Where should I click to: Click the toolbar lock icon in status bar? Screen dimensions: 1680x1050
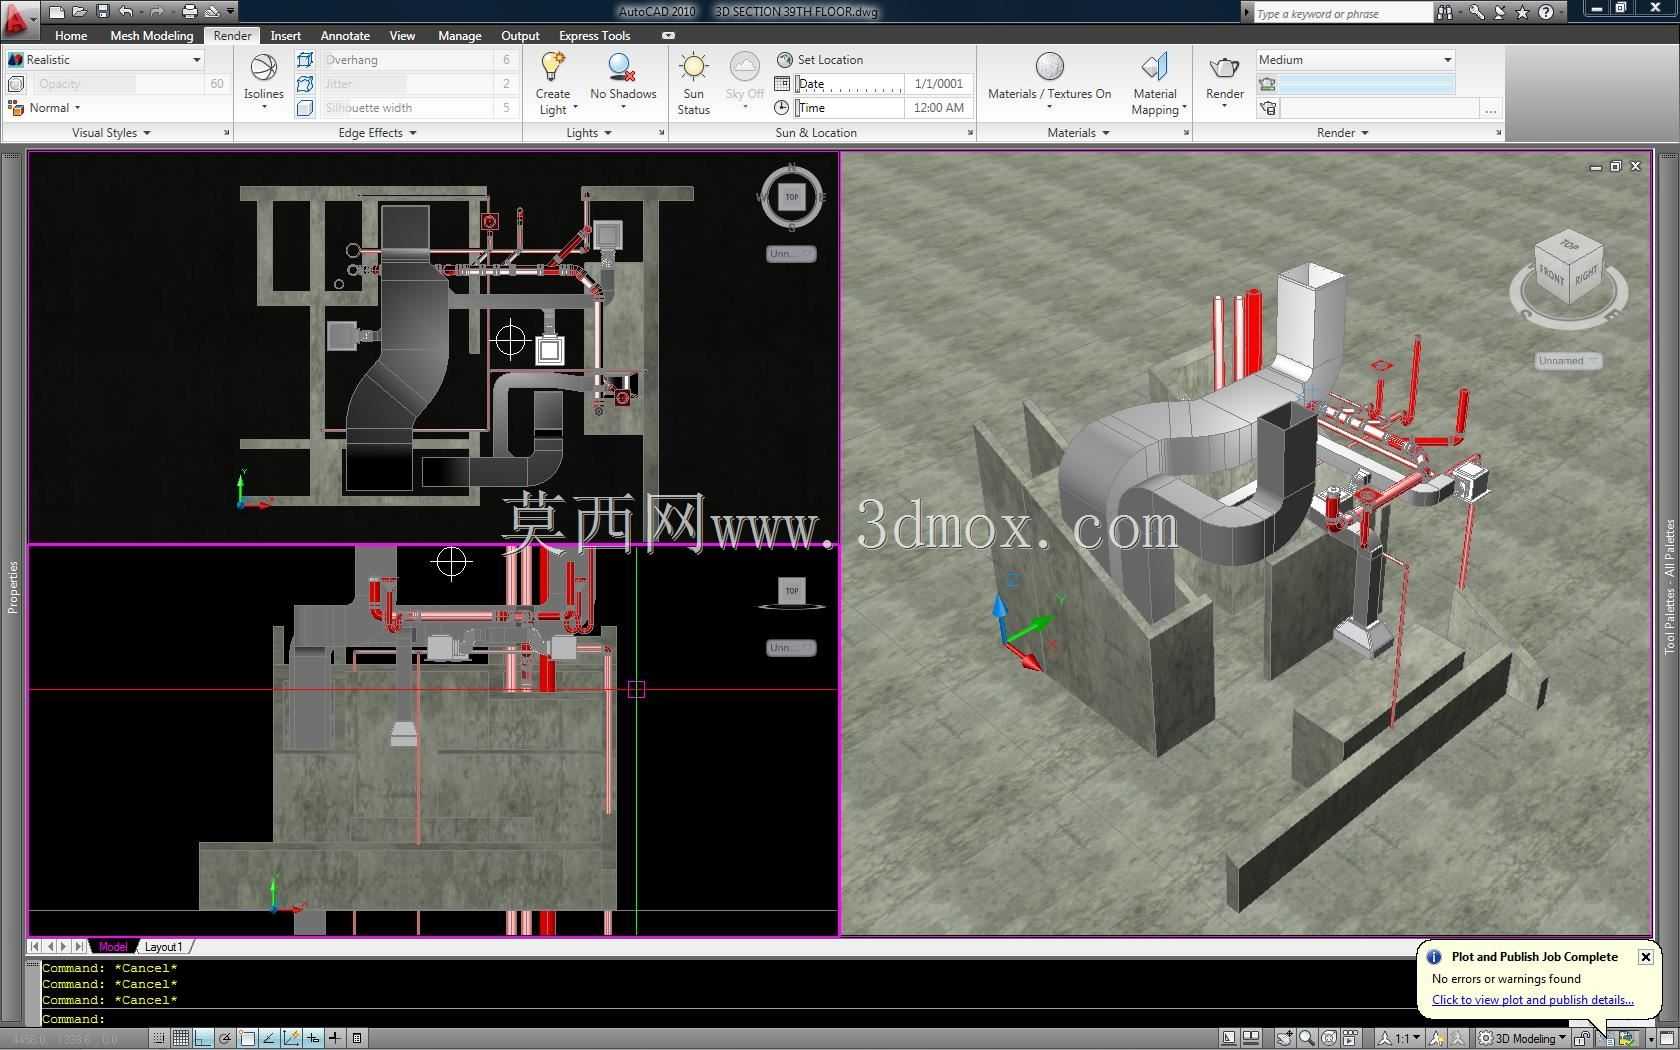click(x=1582, y=1038)
